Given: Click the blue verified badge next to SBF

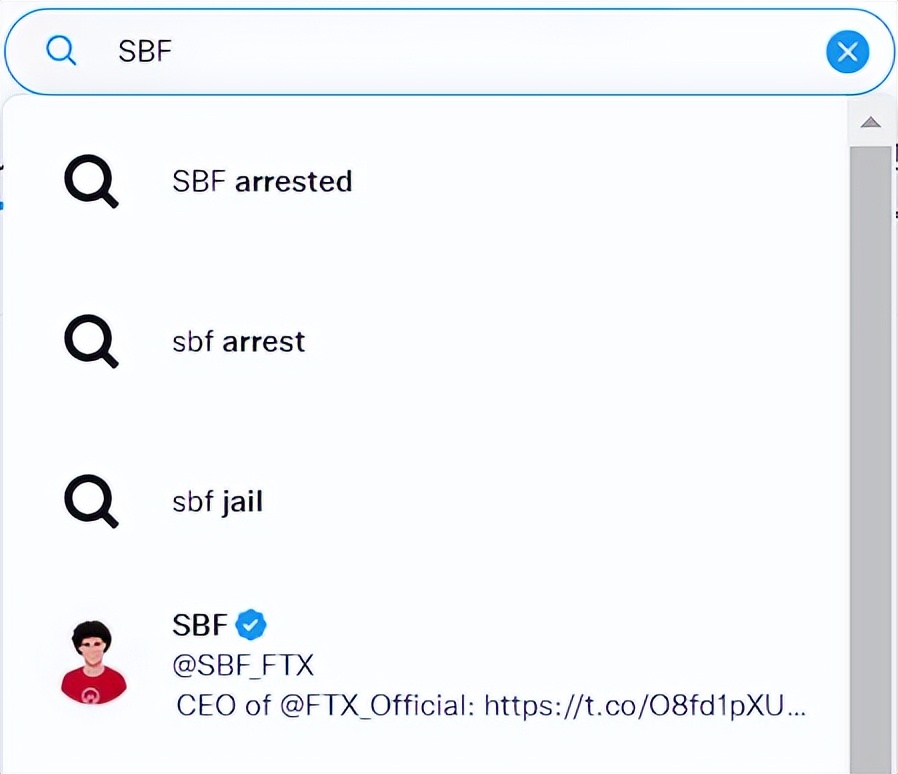Looking at the screenshot, I should click(250, 626).
